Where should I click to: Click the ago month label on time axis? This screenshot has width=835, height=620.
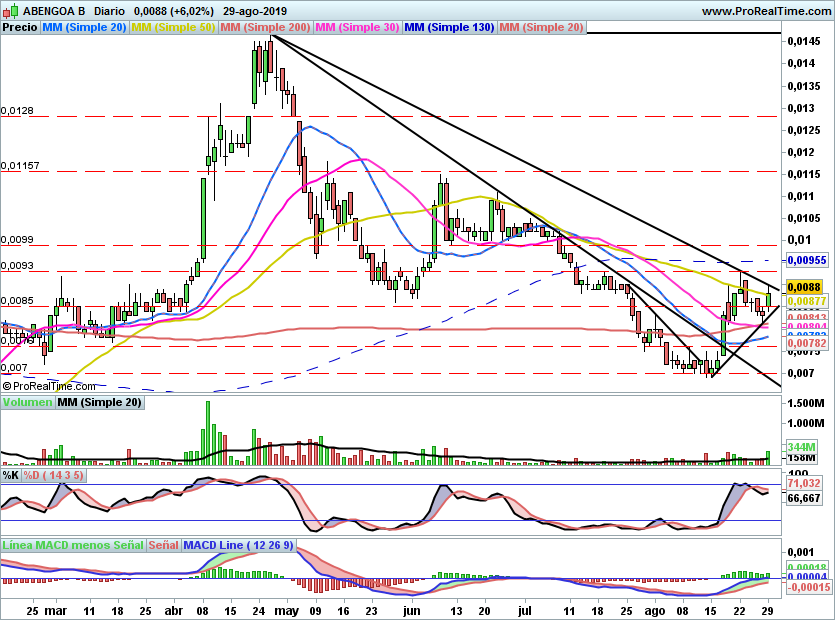654,611
